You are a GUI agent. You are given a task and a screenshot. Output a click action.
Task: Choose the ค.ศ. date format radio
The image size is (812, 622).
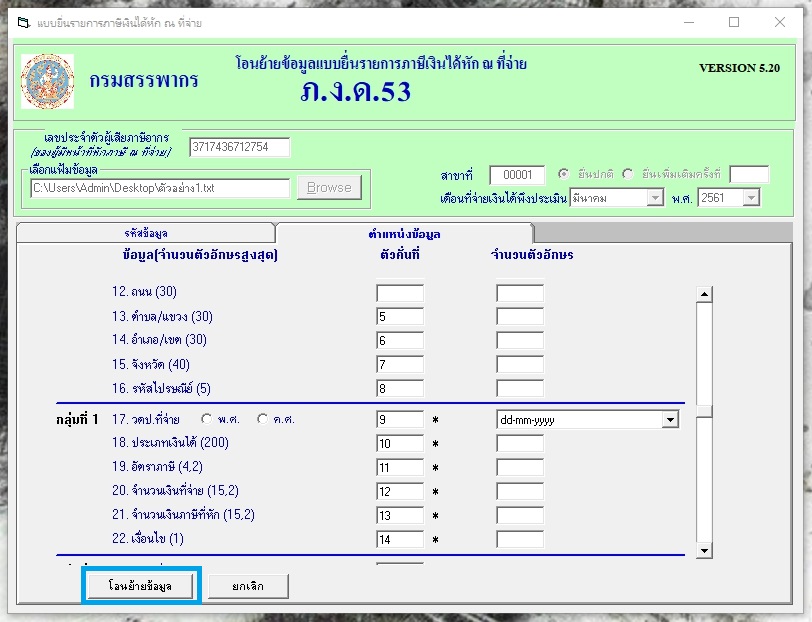[x=263, y=418]
